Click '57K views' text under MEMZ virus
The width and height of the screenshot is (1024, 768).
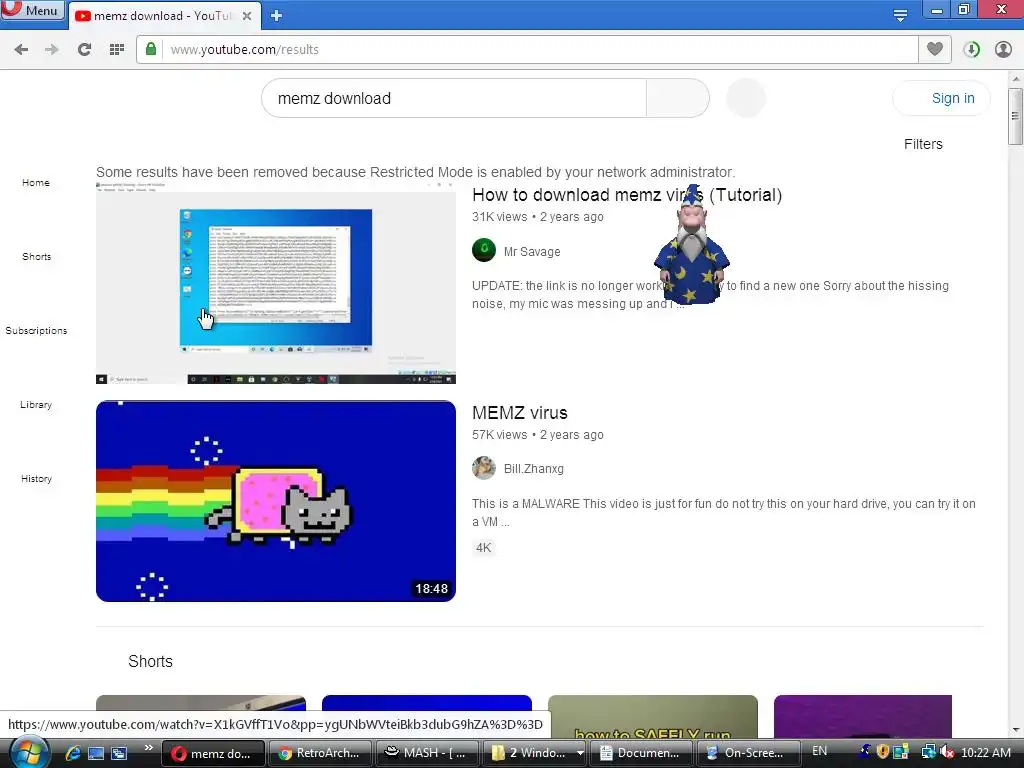[x=499, y=435]
